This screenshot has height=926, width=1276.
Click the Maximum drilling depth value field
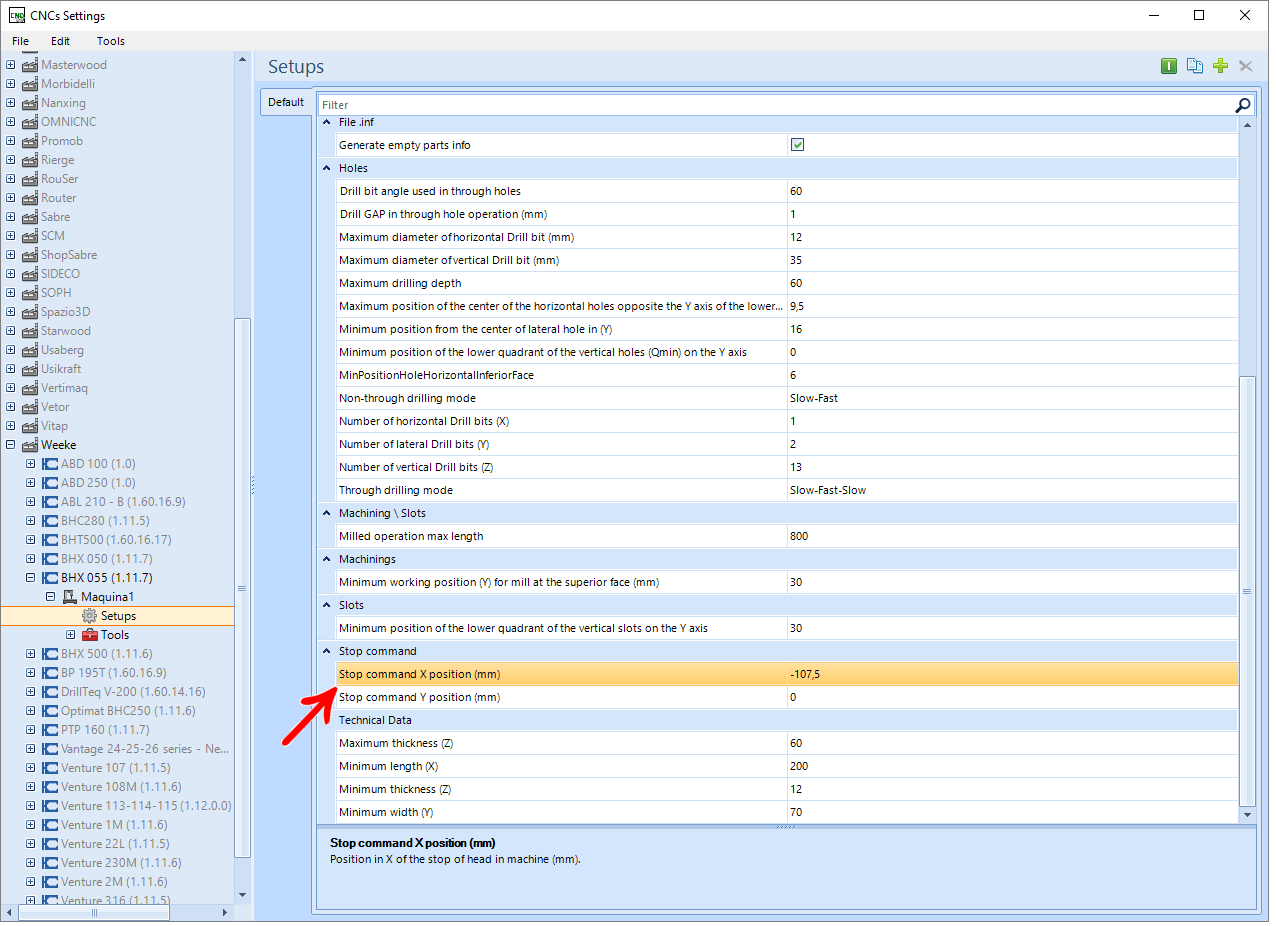tap(1010, 283)
